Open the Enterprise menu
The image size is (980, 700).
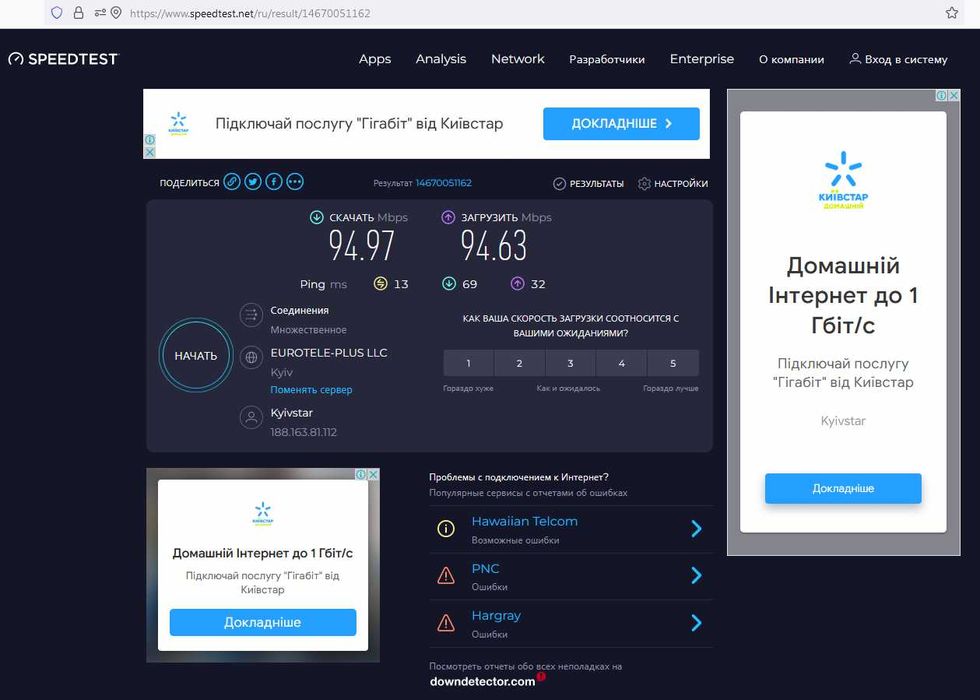click(x=702, y=59)
